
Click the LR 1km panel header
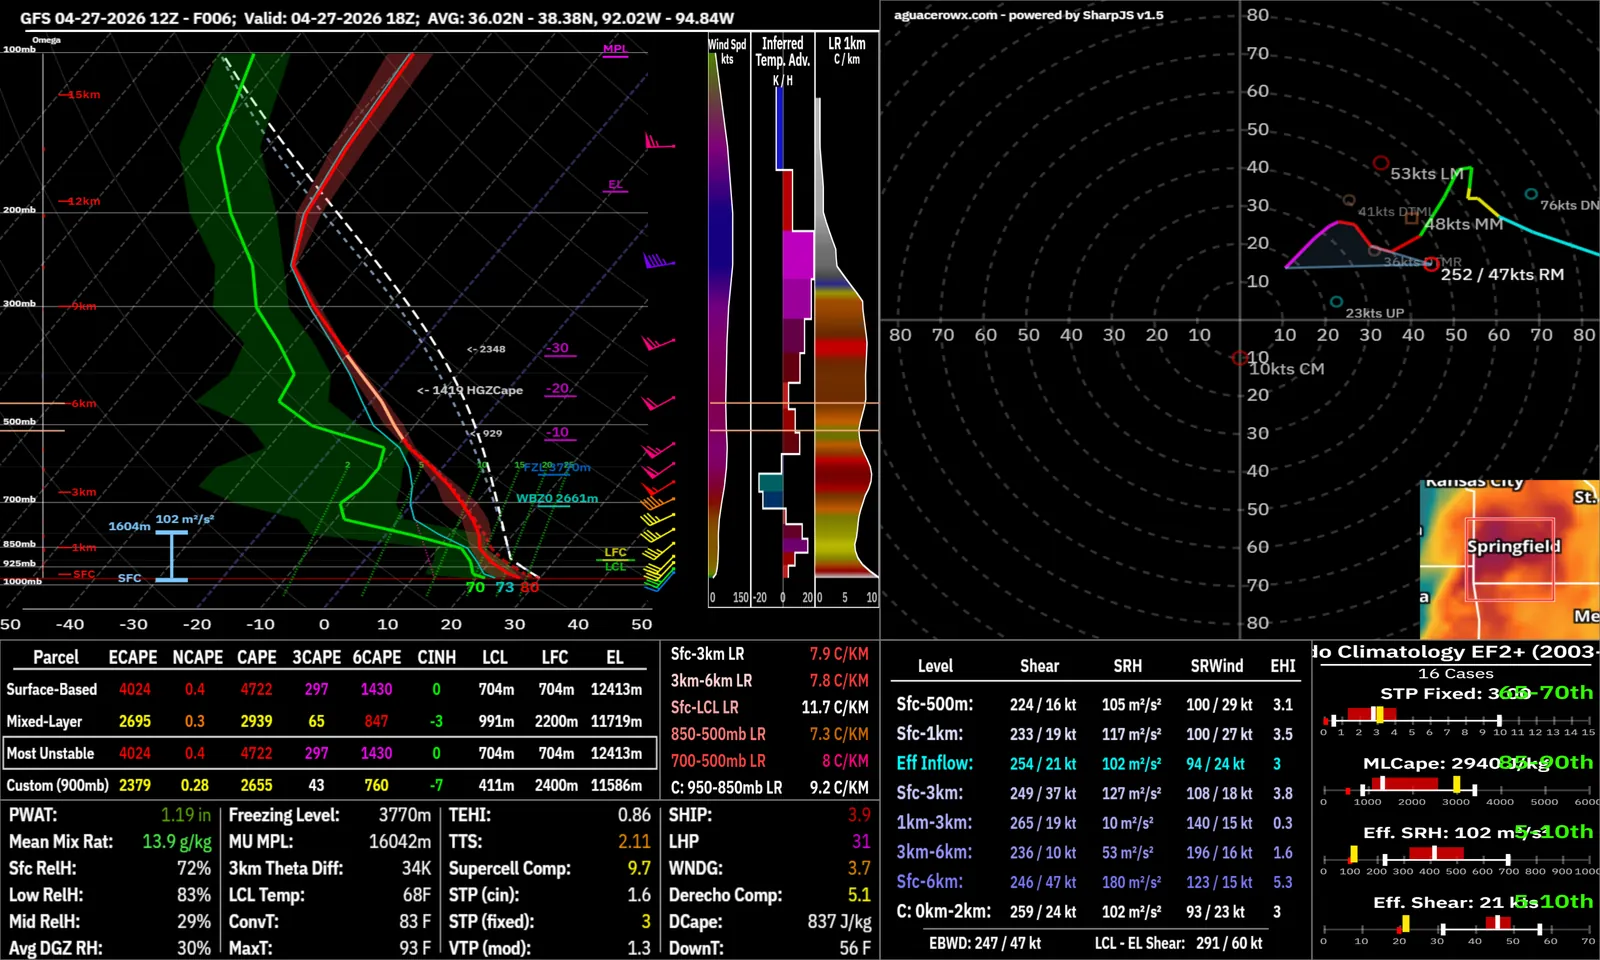point(847,51)
